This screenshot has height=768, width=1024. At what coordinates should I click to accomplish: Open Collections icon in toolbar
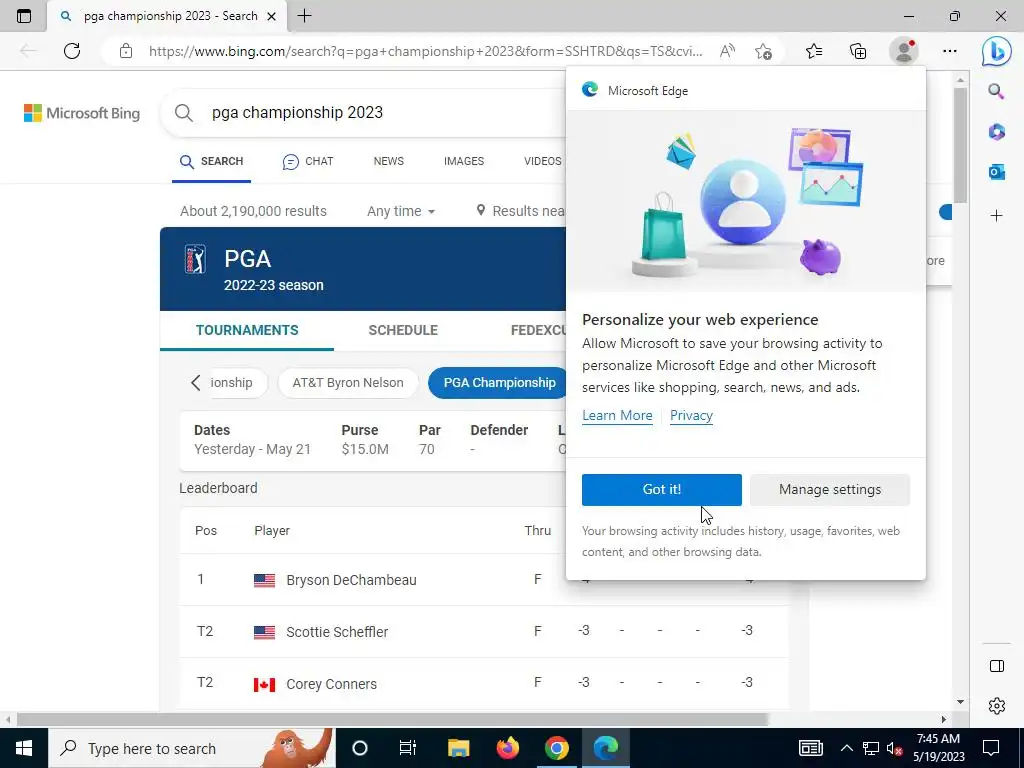(x=858, y=51)
